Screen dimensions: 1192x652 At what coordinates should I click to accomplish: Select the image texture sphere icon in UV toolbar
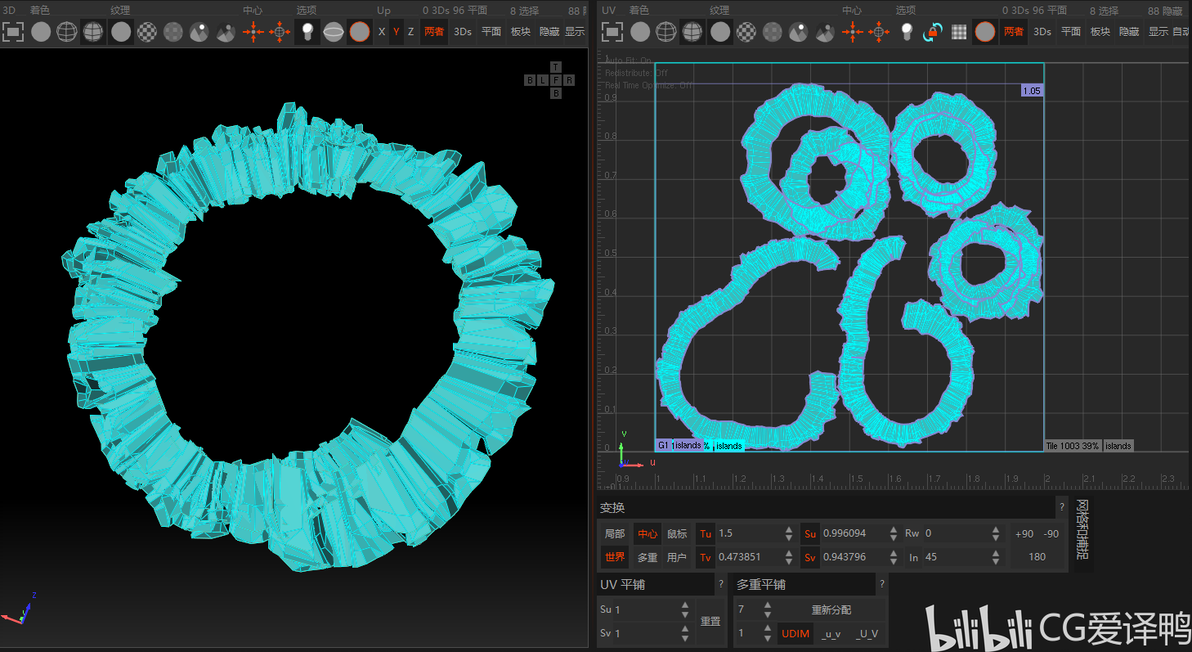click(x=798, y=32)
